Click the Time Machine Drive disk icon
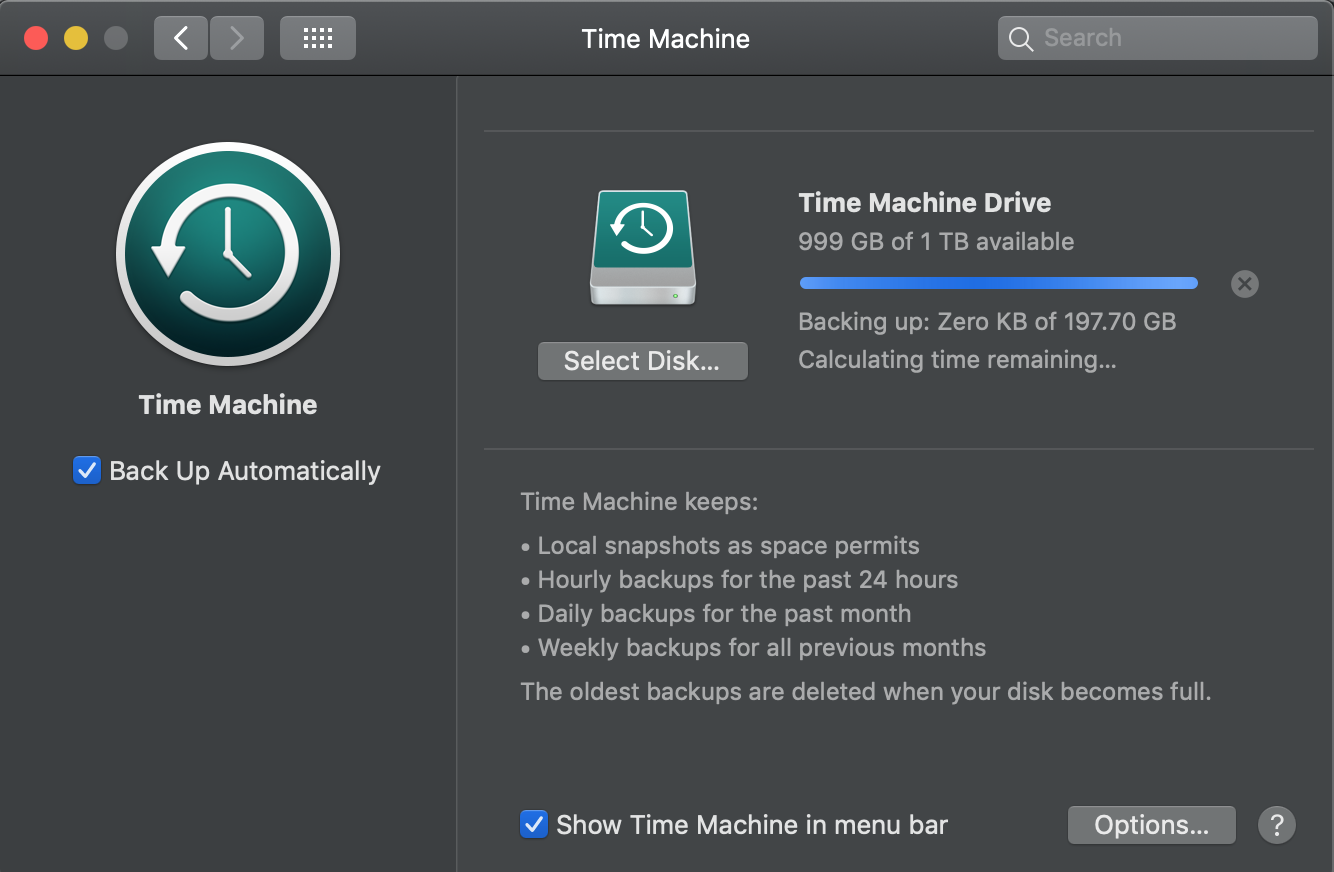Viewport: 1334px width, 872px height. click(x=642, y=247)
